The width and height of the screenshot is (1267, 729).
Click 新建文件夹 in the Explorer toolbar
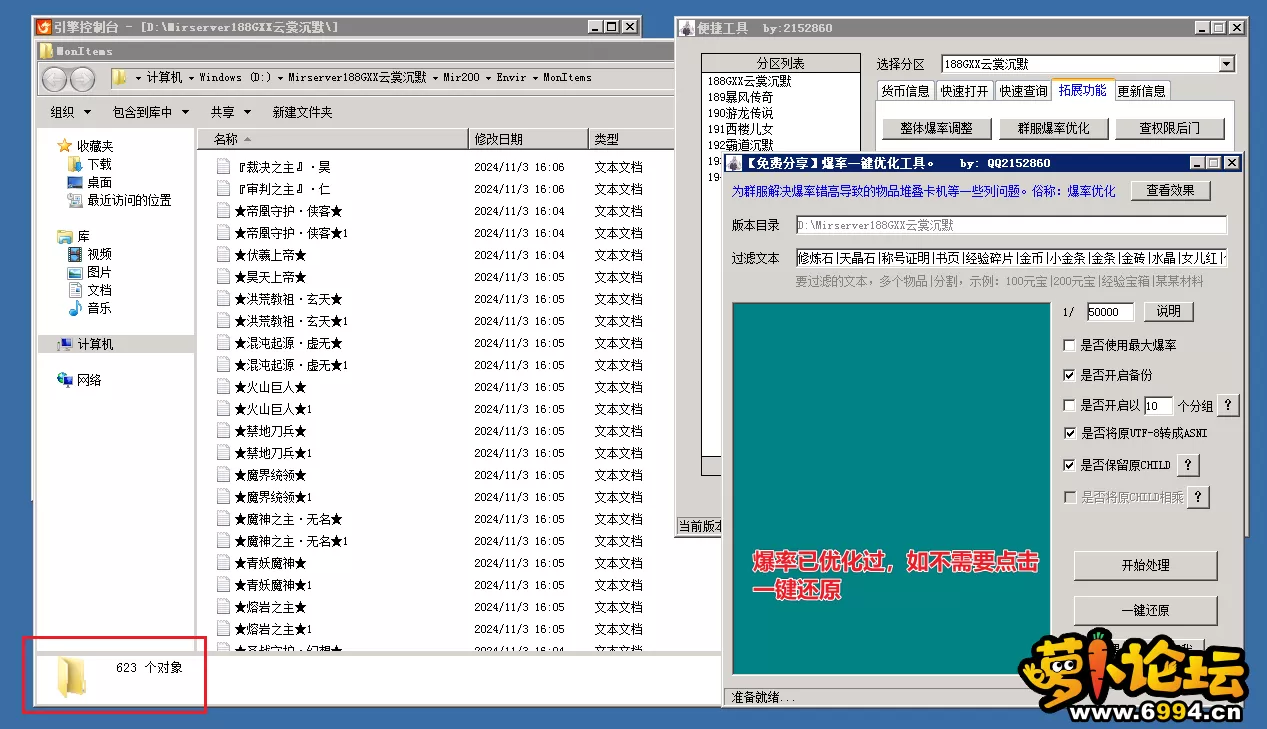302,112
